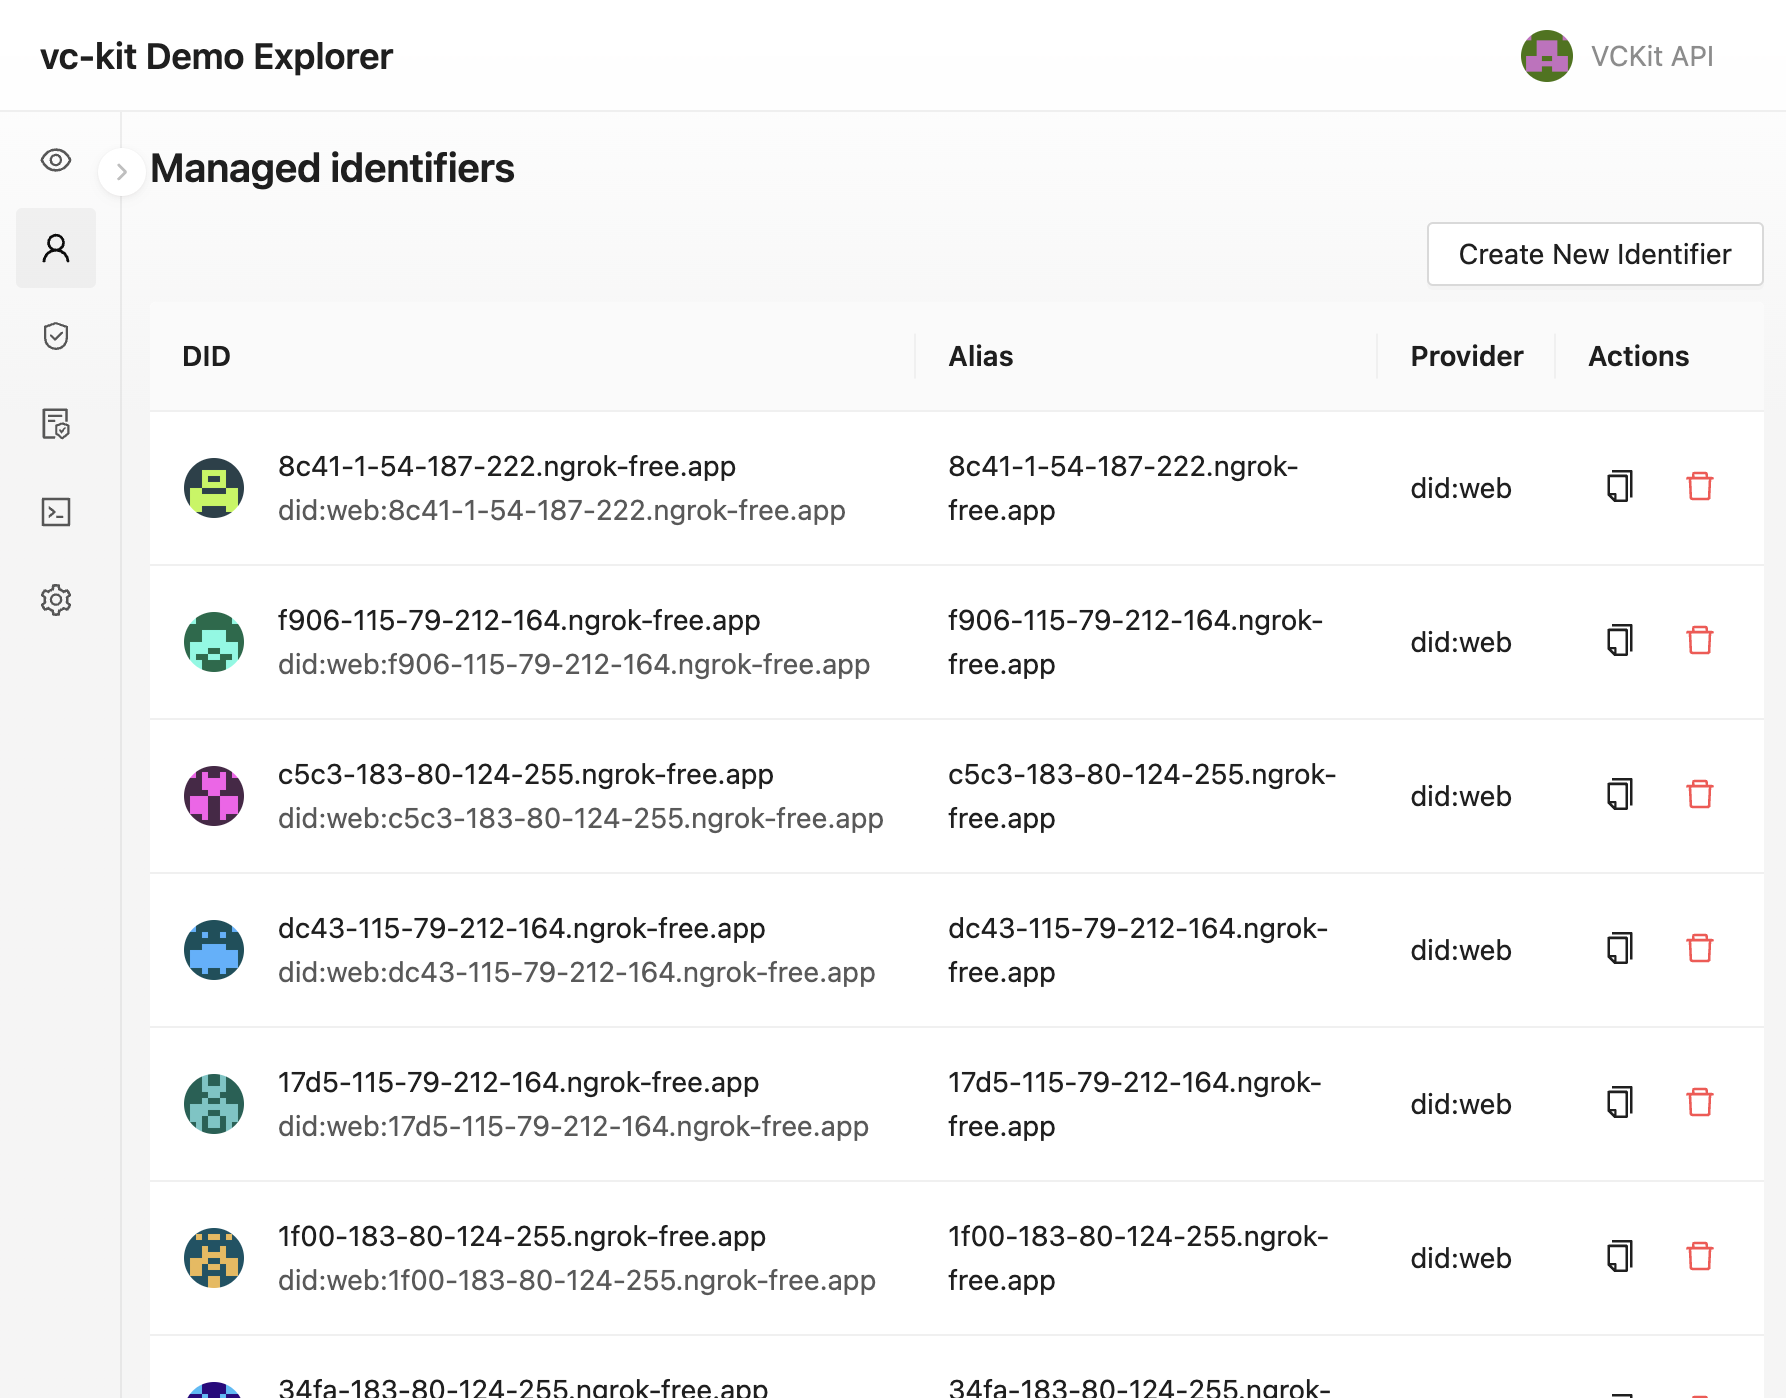Copy the c5c3-183-80-124-255 identifier
Image resolution: width=1786 pixels, height=1398 pixels.
tap(1620, 795)
